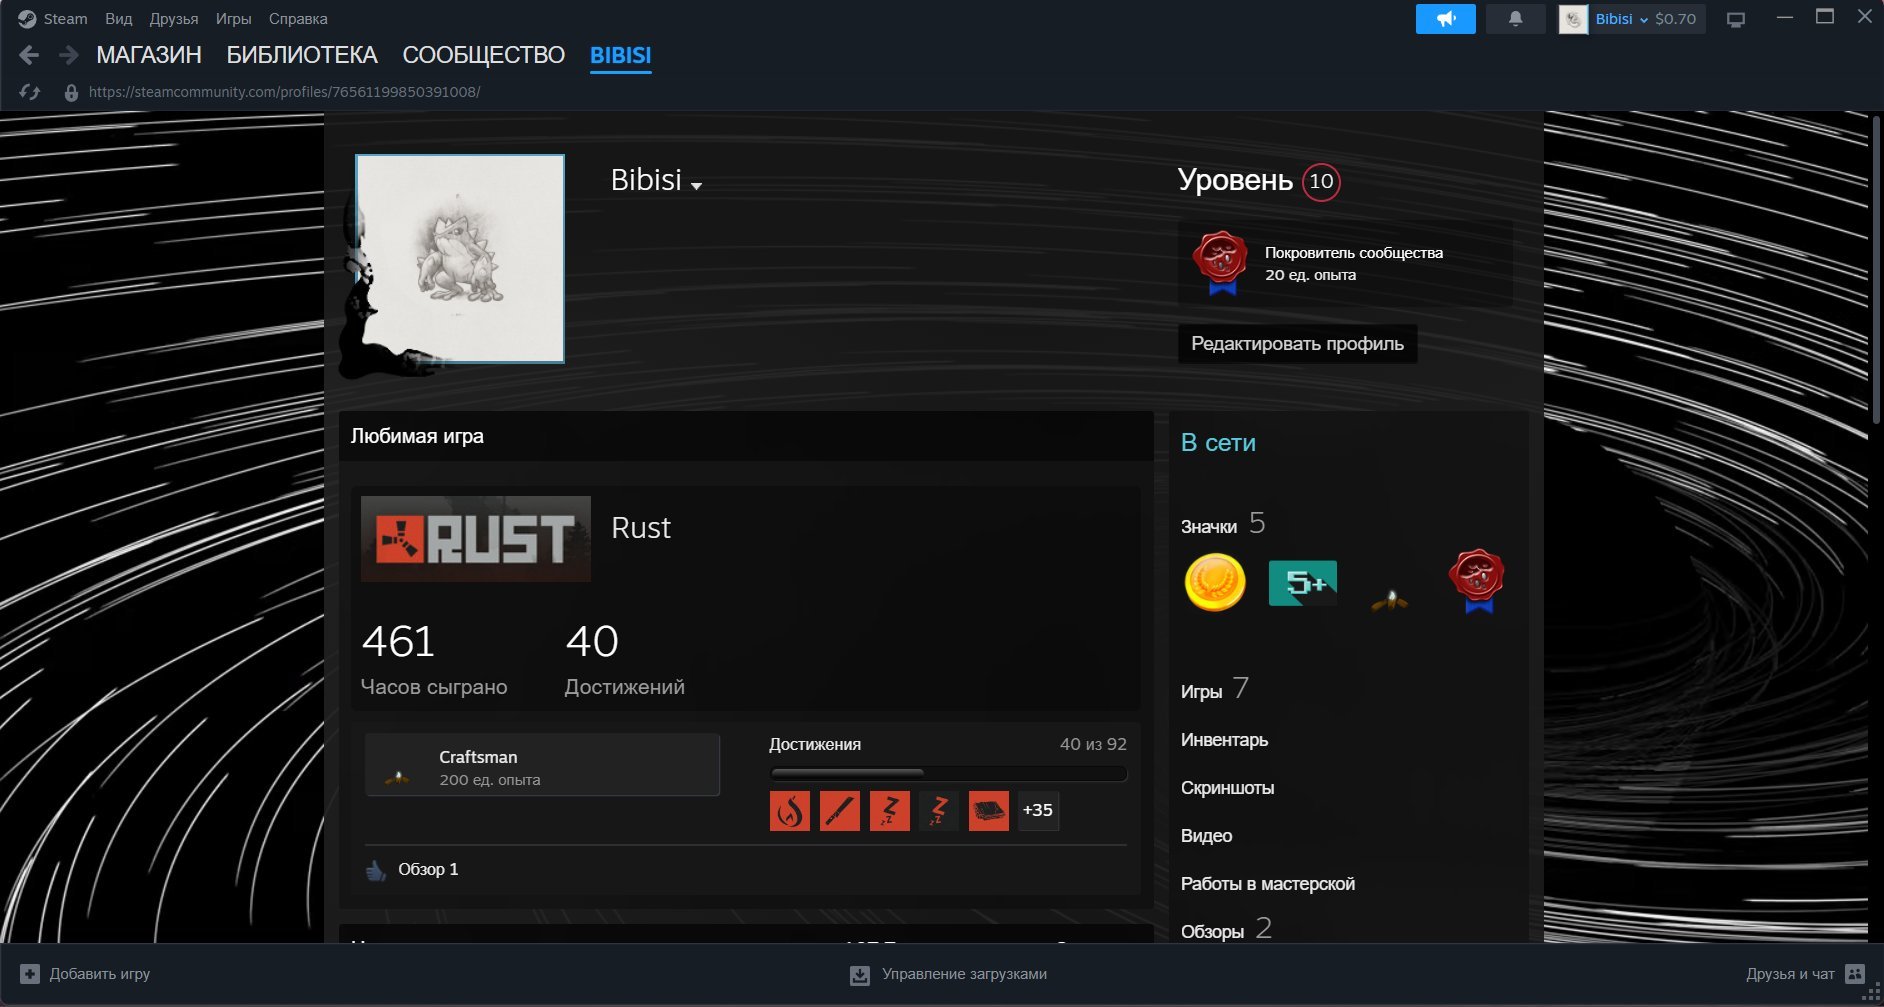Show the +35 more achievements
Image resolution: width=1884 pixels, height=1007 pixels.
pos(1038,811)
